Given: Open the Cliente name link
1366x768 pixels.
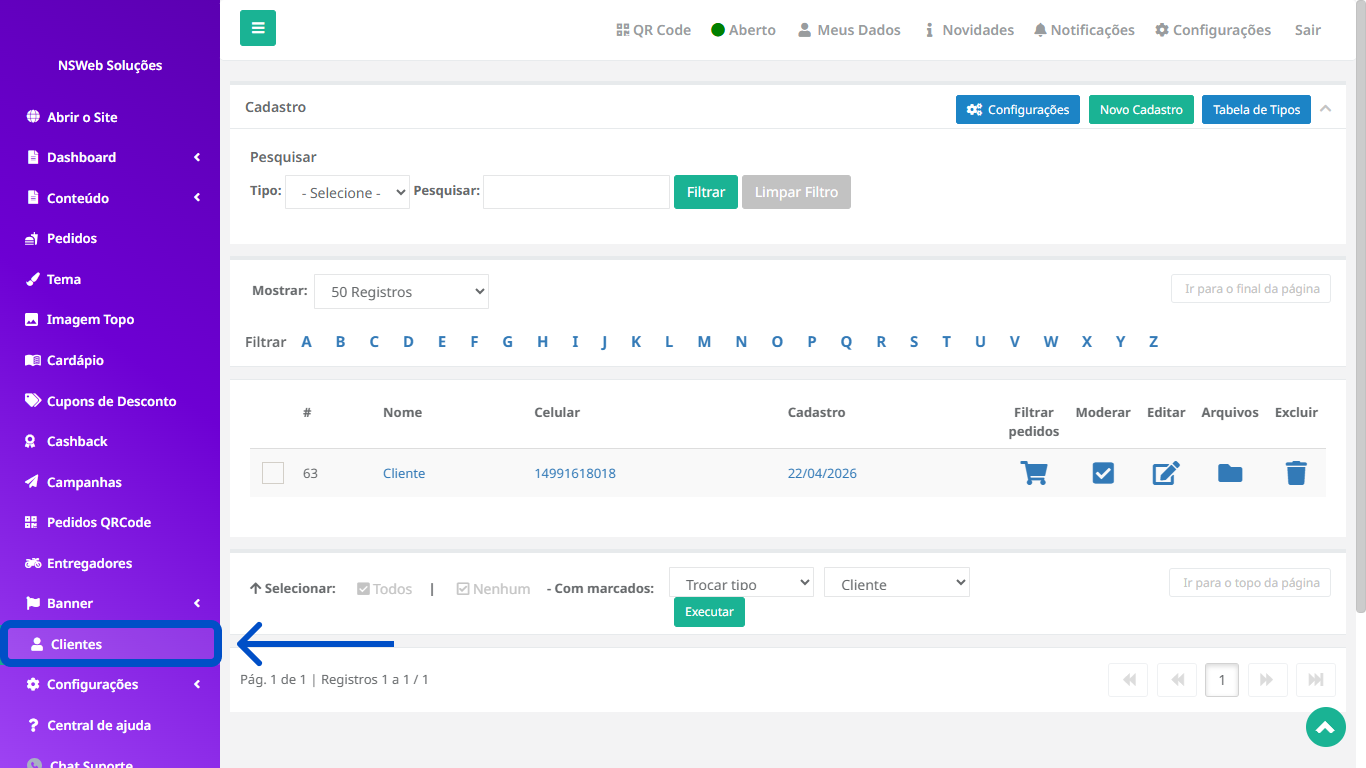Looking at the screenshot, I should (404, 473).
